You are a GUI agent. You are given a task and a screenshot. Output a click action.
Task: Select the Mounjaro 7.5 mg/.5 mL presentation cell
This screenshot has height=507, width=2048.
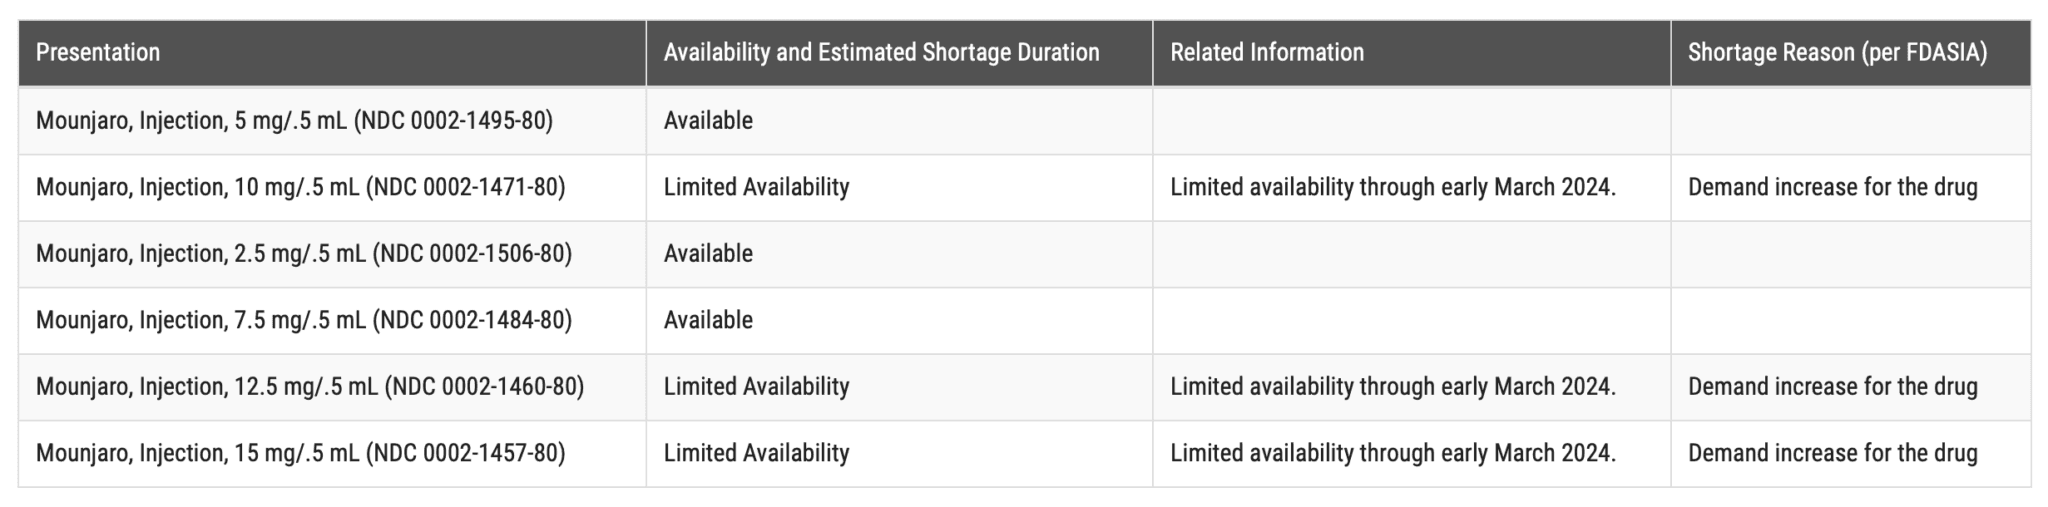[x=304, y=321]
